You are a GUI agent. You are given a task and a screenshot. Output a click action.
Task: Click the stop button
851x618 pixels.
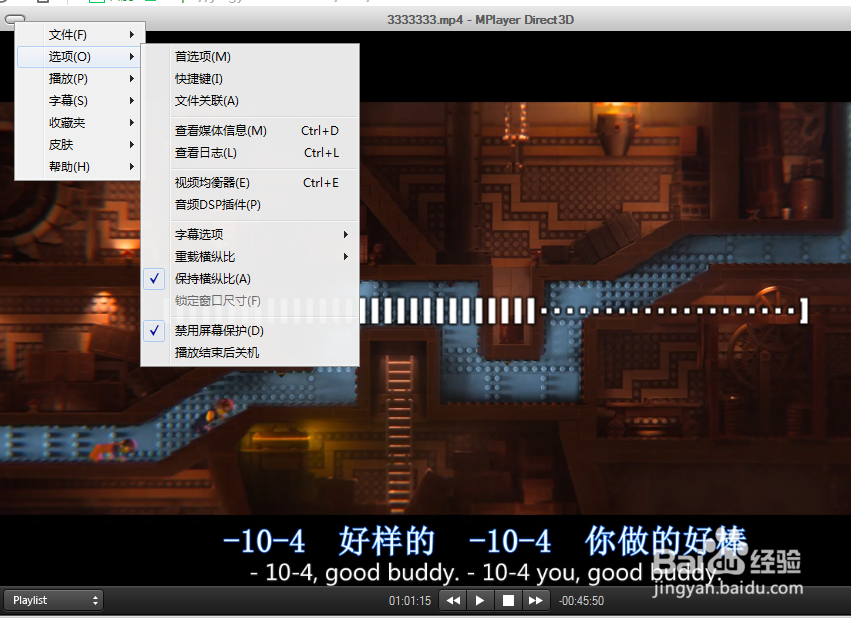pyautogui.click(x=508, y=601)
